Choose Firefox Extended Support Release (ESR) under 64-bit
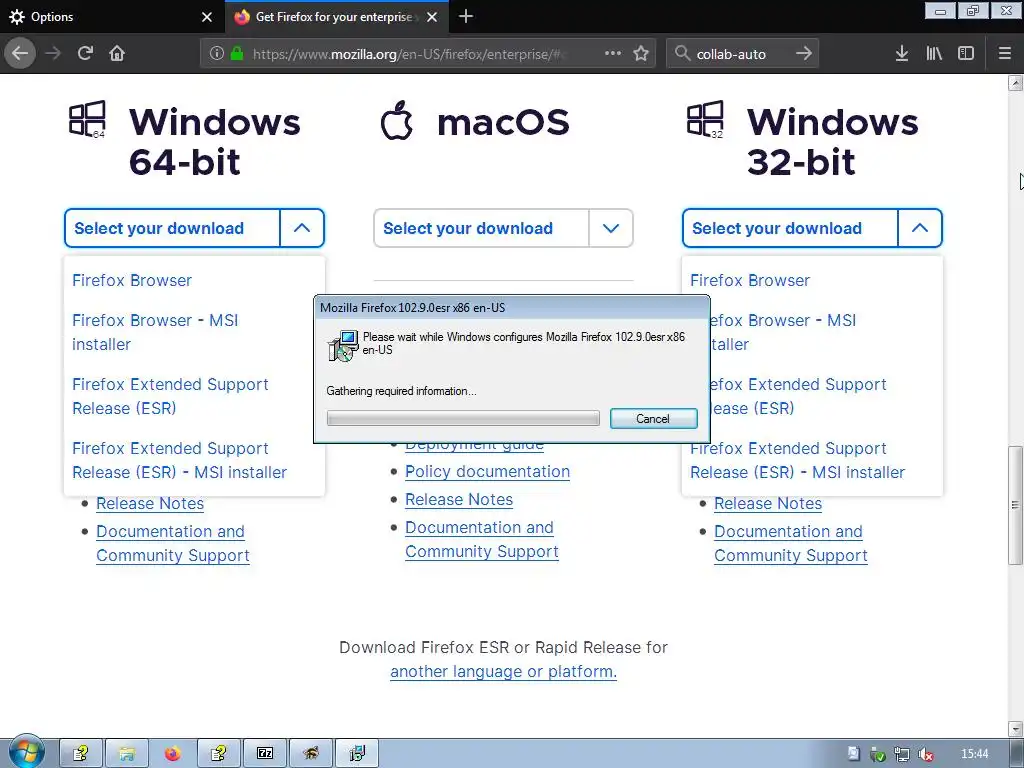 (x=170, y=396)
